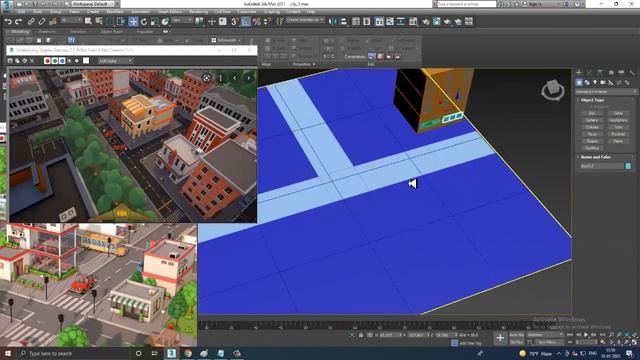Image resolution: width=640 pixels, height=360 pixels.
Task: Open Select by Name dialog
Action: click(x=99, y=21)
